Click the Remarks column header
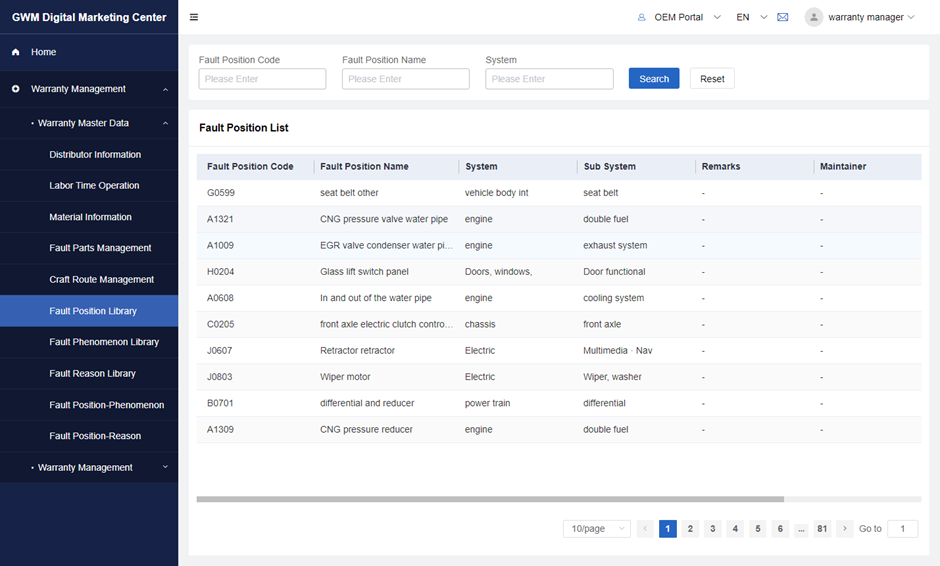940x566 pixels. [x=721, y=167]
